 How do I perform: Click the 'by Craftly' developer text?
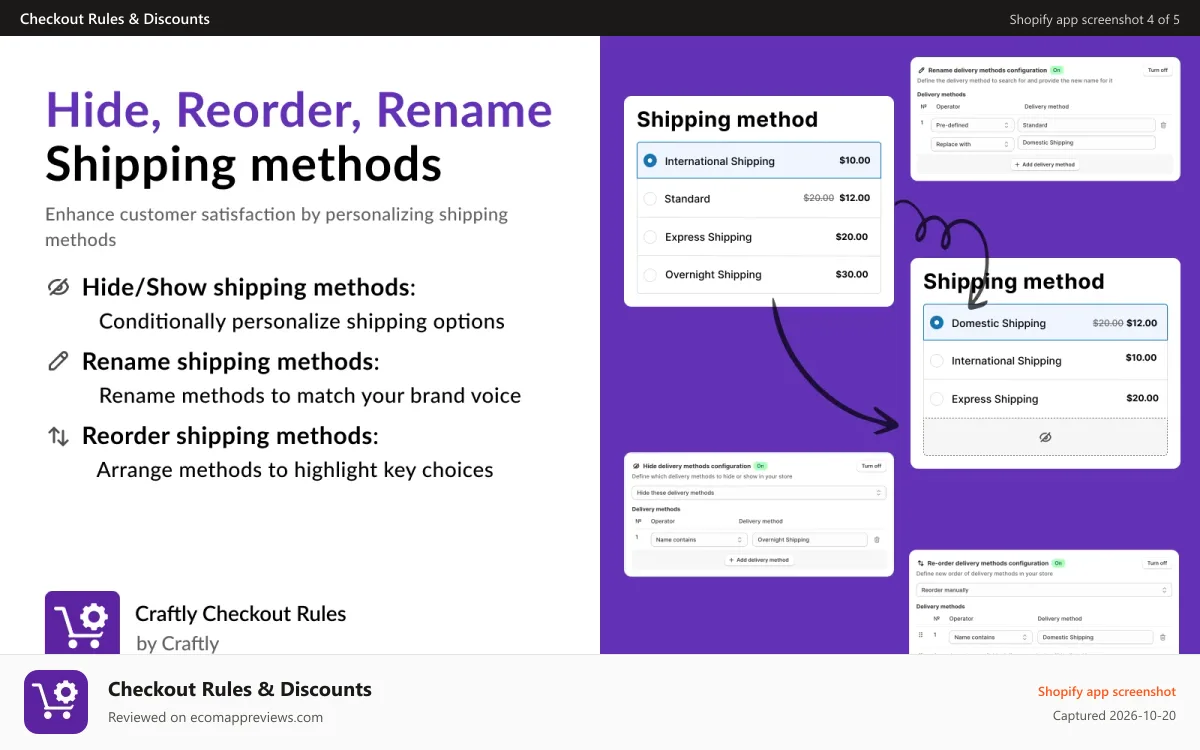coord(178,643)
